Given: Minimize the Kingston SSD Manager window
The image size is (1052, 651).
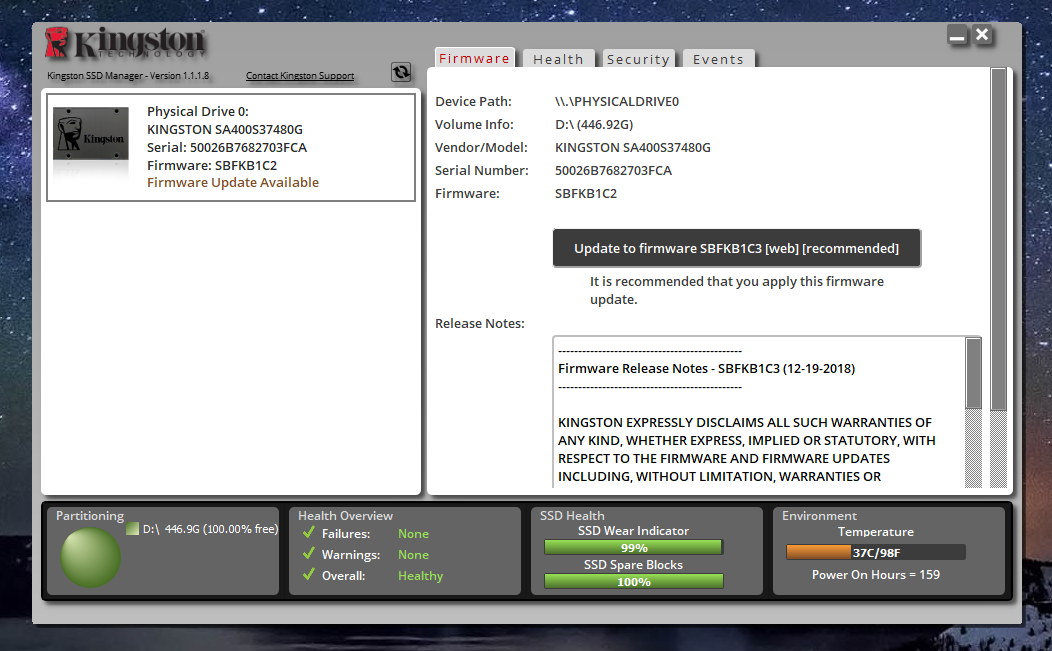Looking at the screenshot, I should pyautogui.click(x=957, y=35).
